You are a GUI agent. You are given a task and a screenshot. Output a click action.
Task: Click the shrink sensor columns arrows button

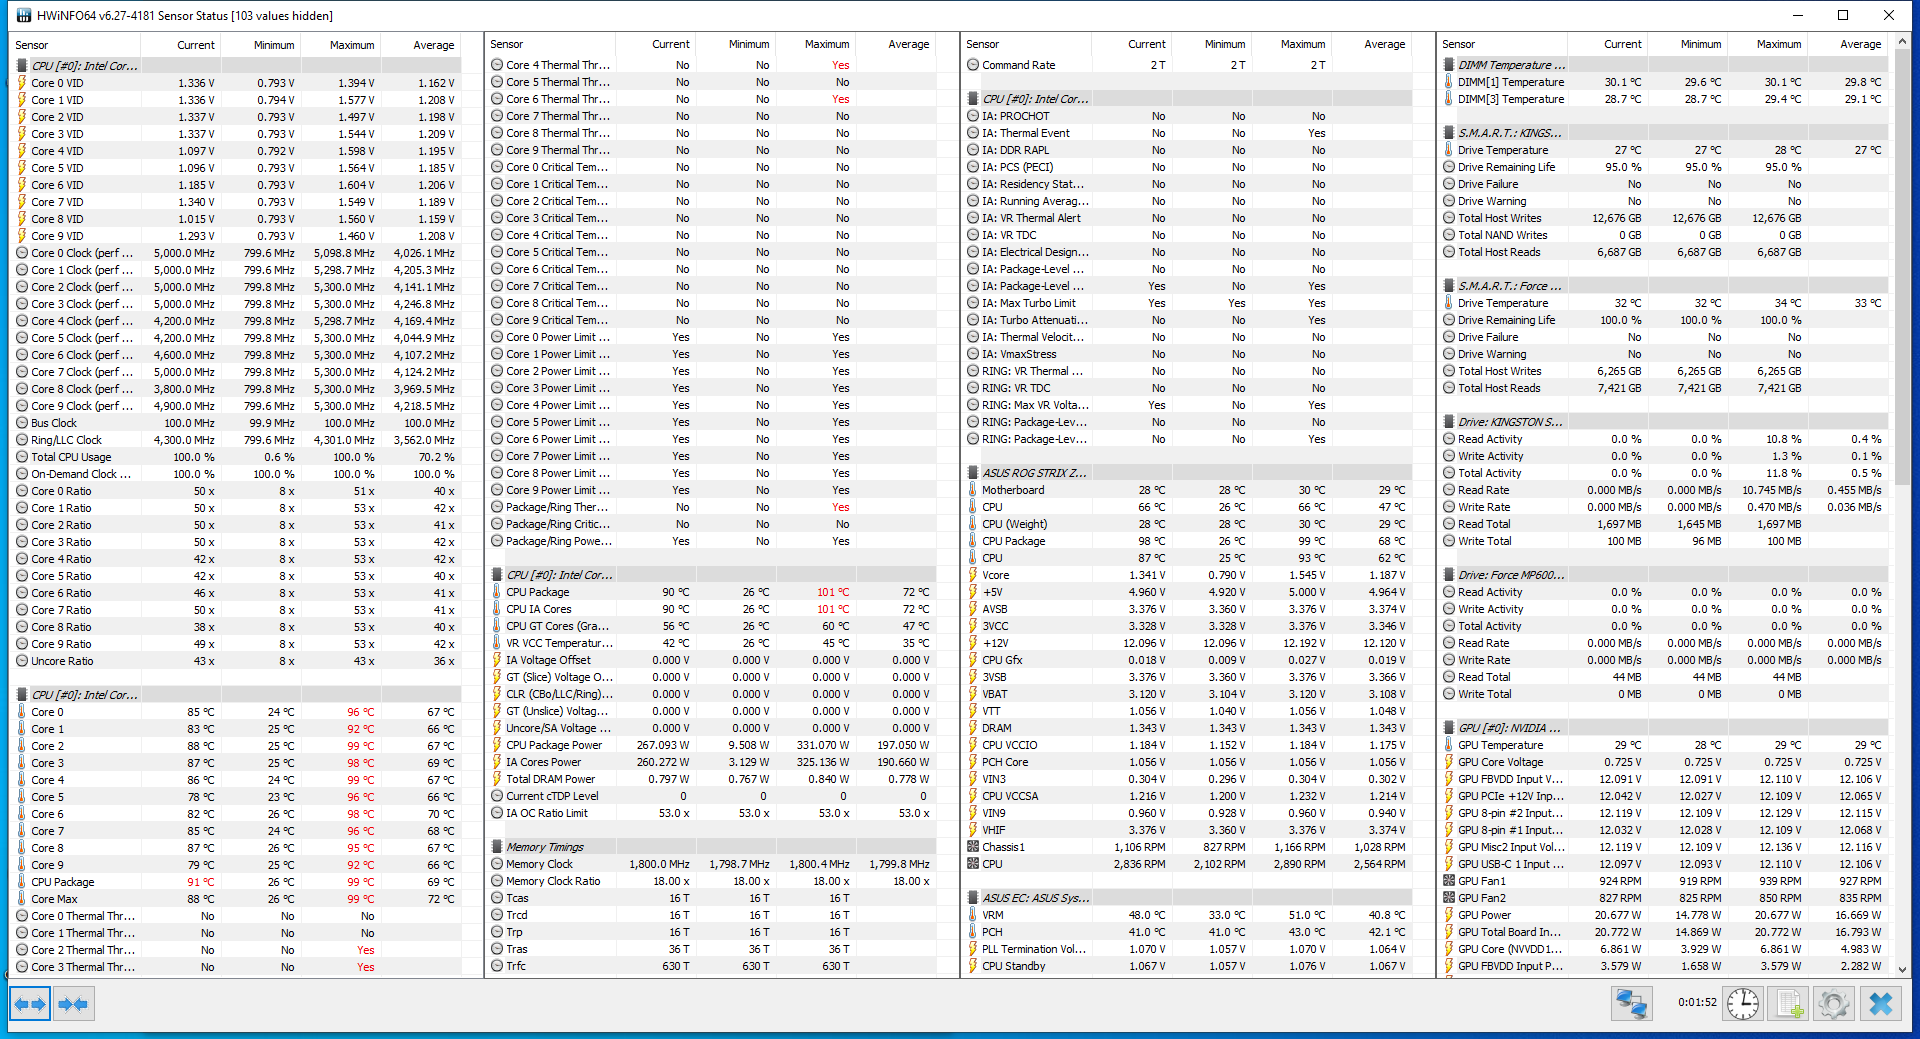[x=74, y=1003]
